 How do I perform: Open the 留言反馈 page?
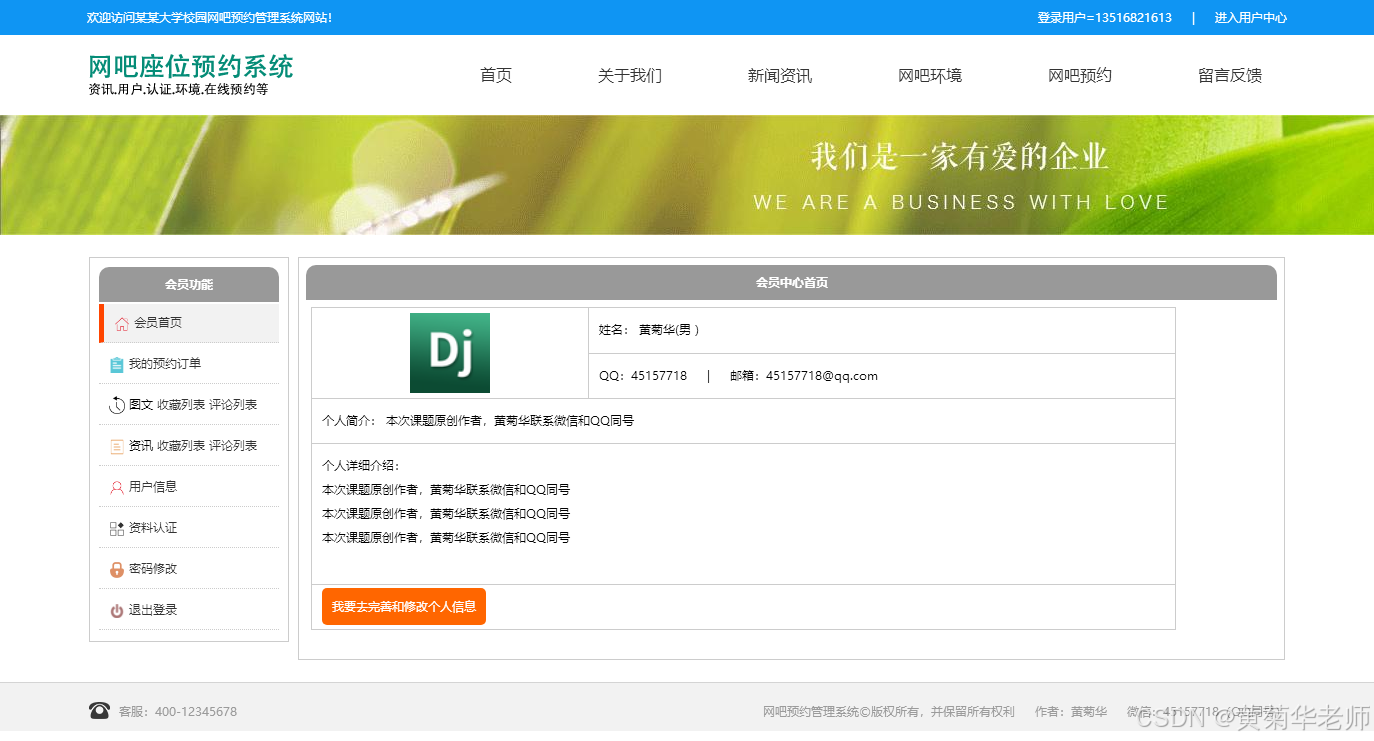[x=1229, y=74]
